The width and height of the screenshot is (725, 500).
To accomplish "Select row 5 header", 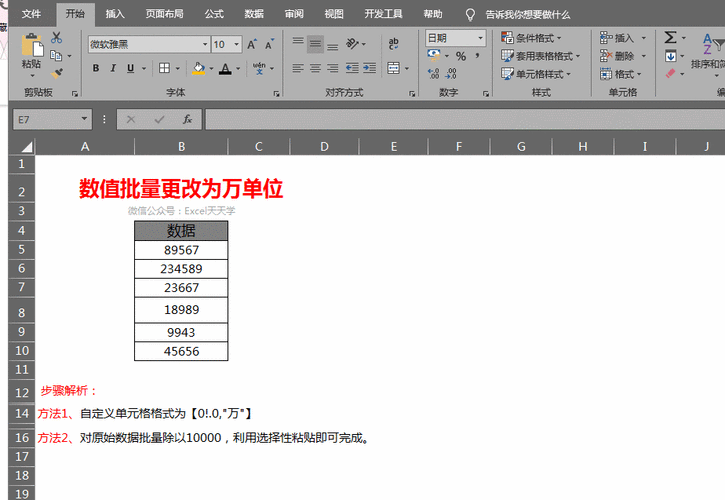I will coord(22,249).
